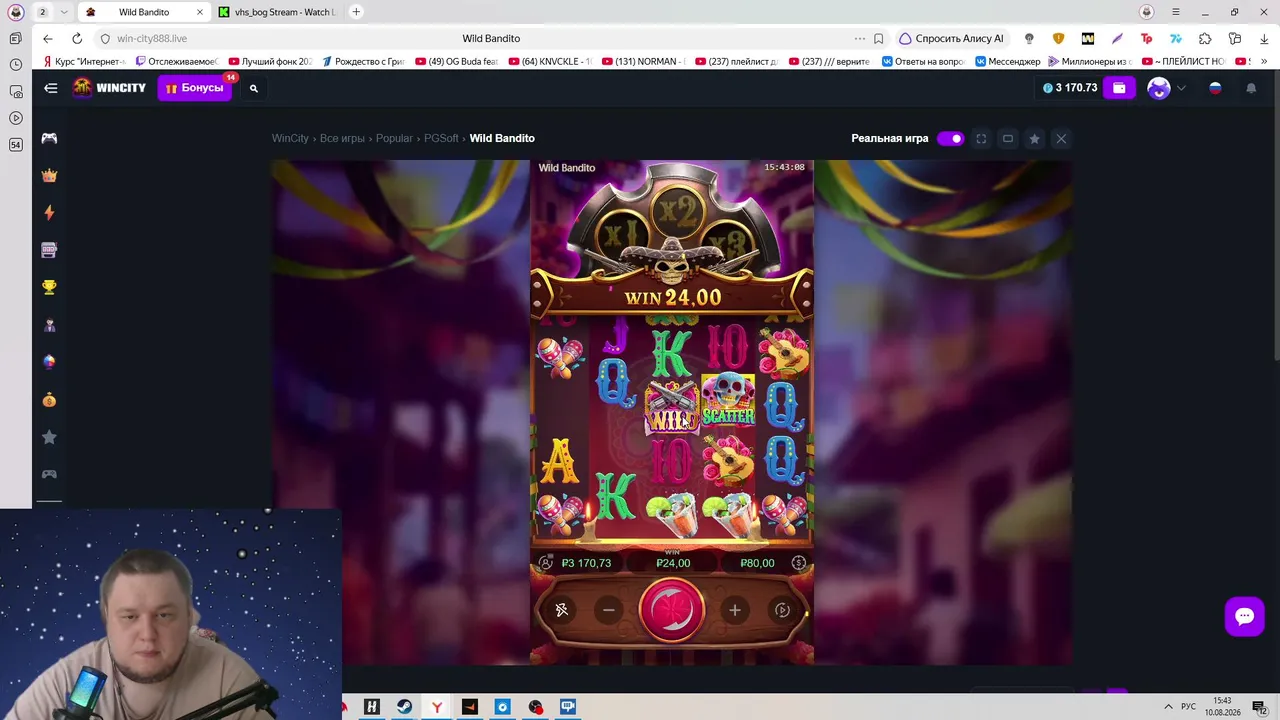This screenshot has width=1280, height=720.
Task: Open browser history clock in sidebar
Action: (x=15, y=65)
